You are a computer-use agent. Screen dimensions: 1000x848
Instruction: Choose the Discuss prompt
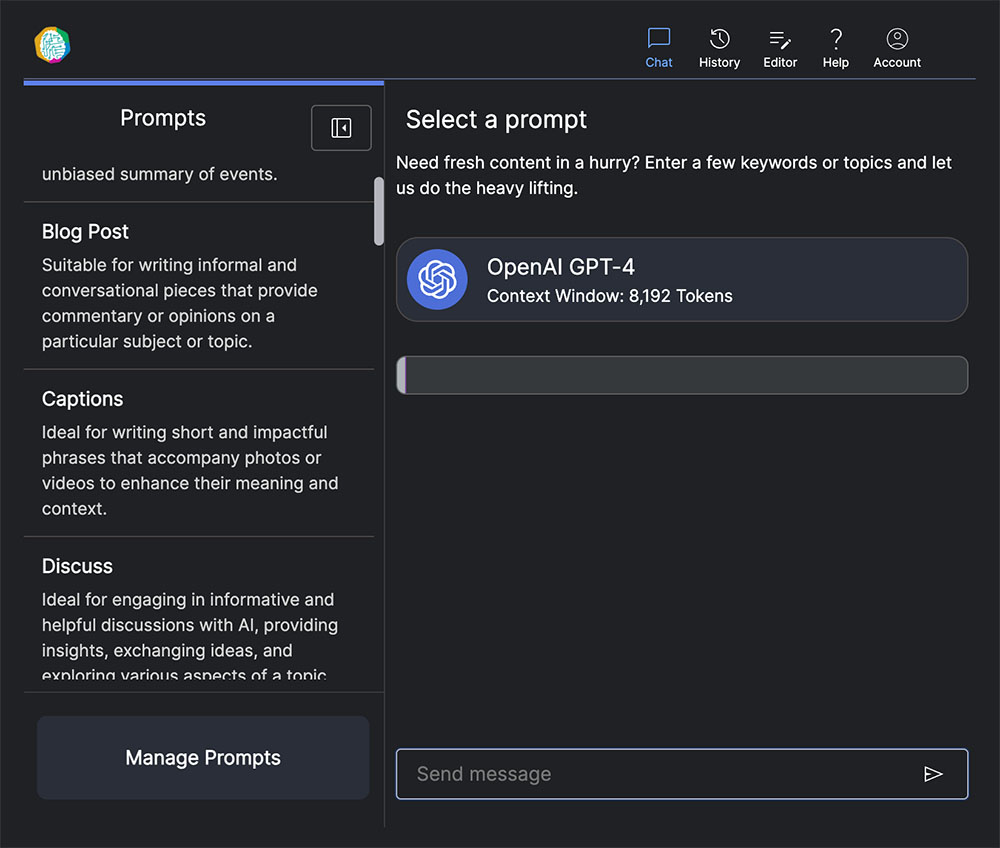point(199,615)
